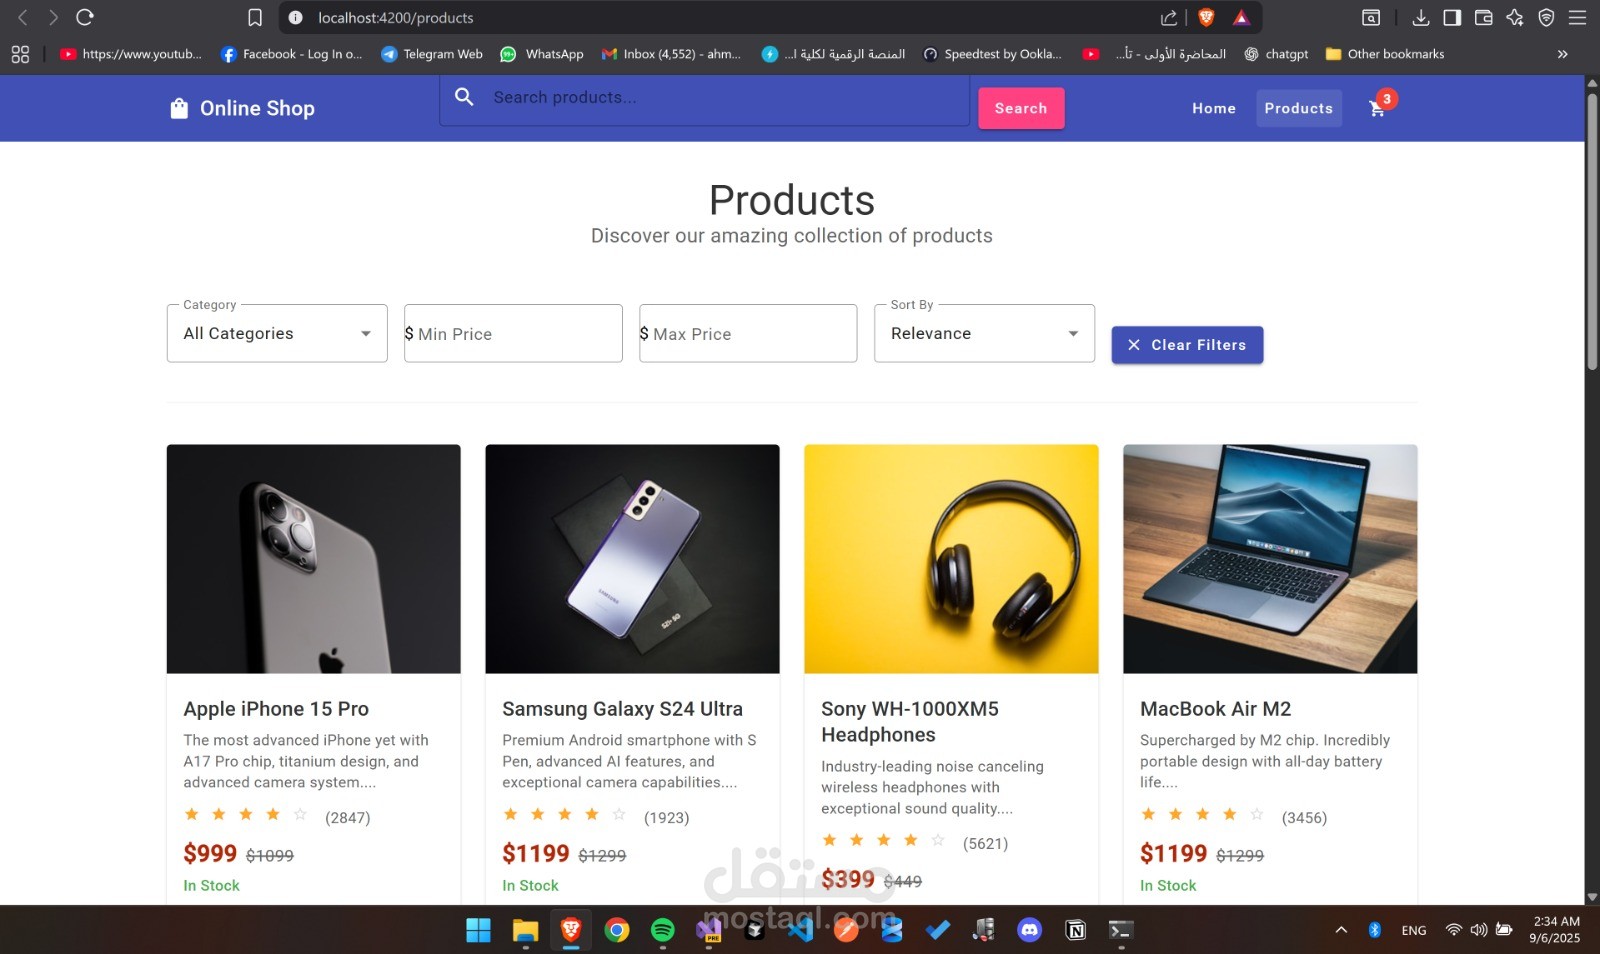
Task: Focus the Min Price field
Action: tap(513, 333)
